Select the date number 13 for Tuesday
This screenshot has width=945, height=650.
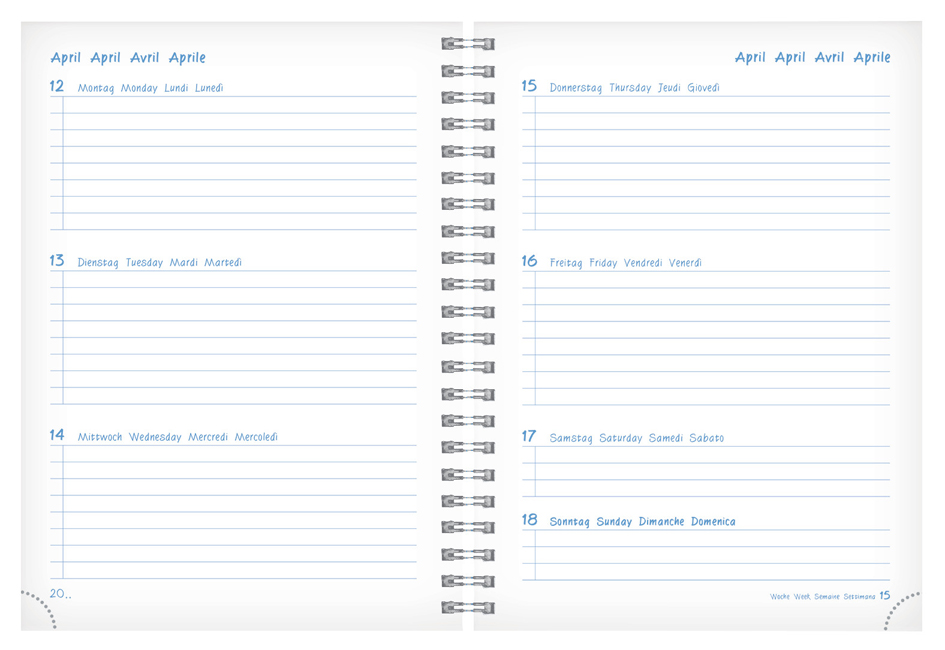click(57, 261)
